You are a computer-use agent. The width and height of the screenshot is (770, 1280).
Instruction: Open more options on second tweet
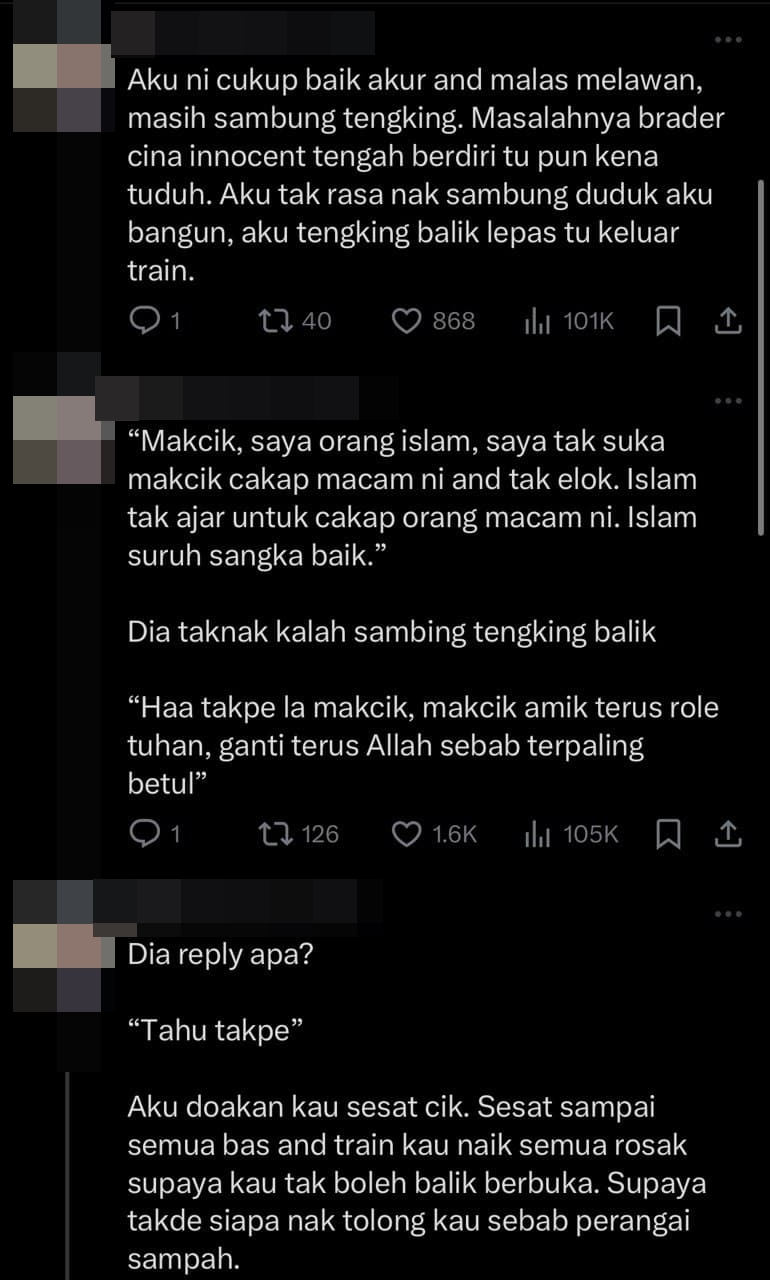point(728,401)
